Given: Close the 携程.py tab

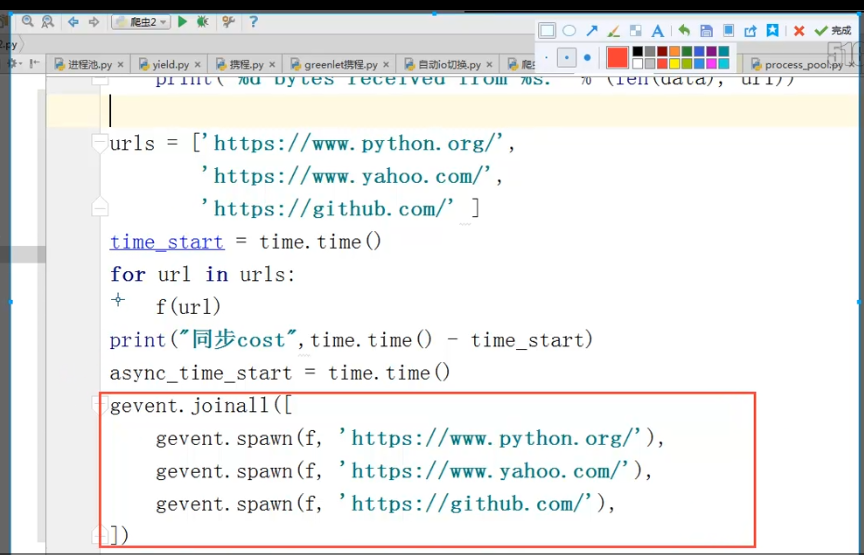Looking at the screenshot, I should pos(272,64).
